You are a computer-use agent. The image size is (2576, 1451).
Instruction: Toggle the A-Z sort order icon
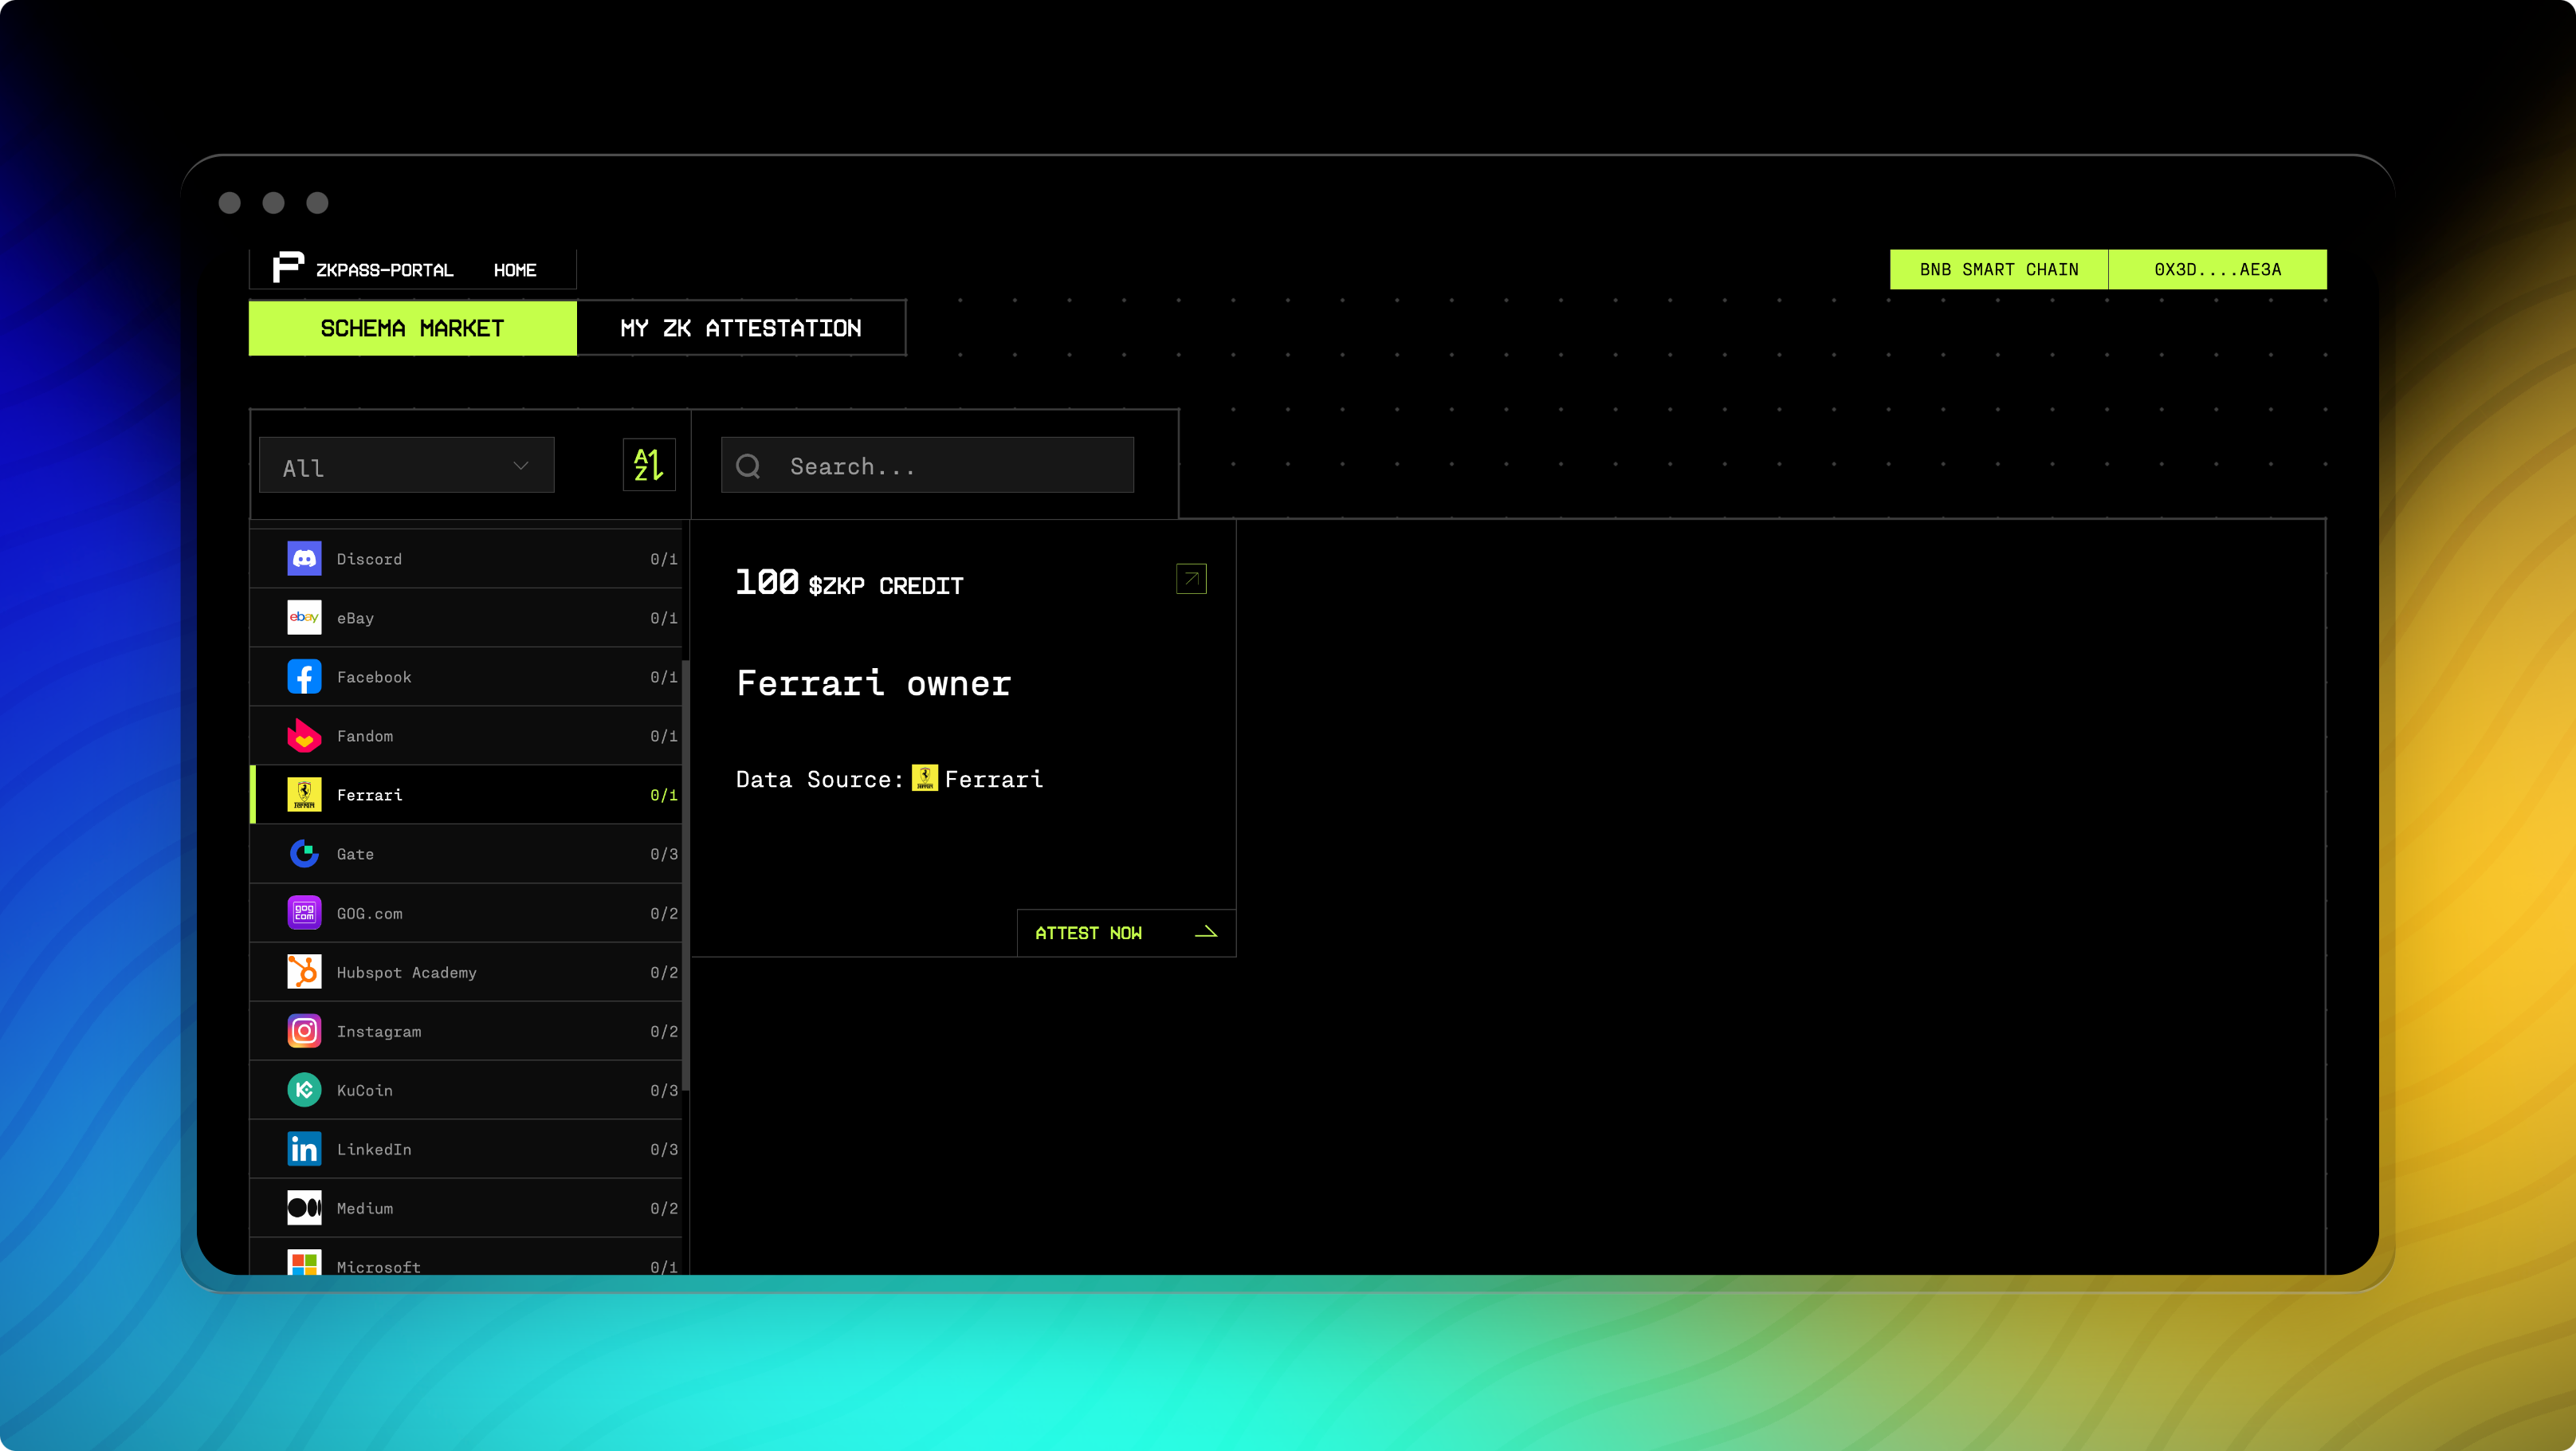649,465
